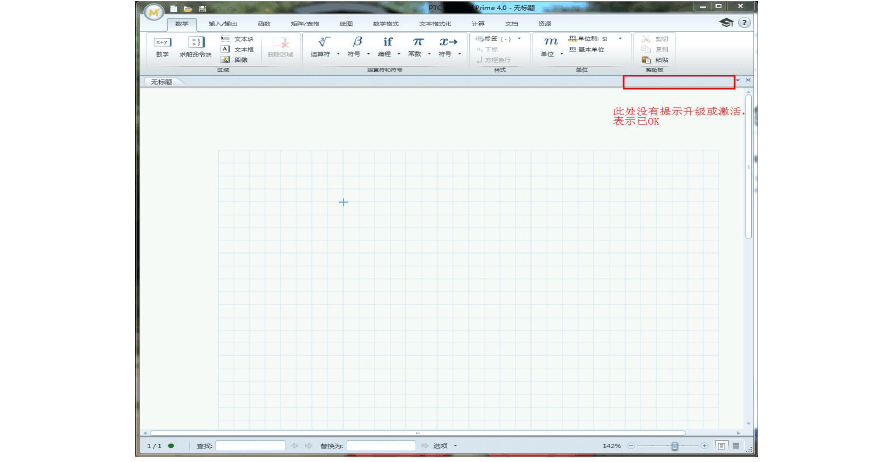Image resolution: width=892 pixels, height=462 pixels.
Task: Open the pi Constants icon
Action: 418,42
